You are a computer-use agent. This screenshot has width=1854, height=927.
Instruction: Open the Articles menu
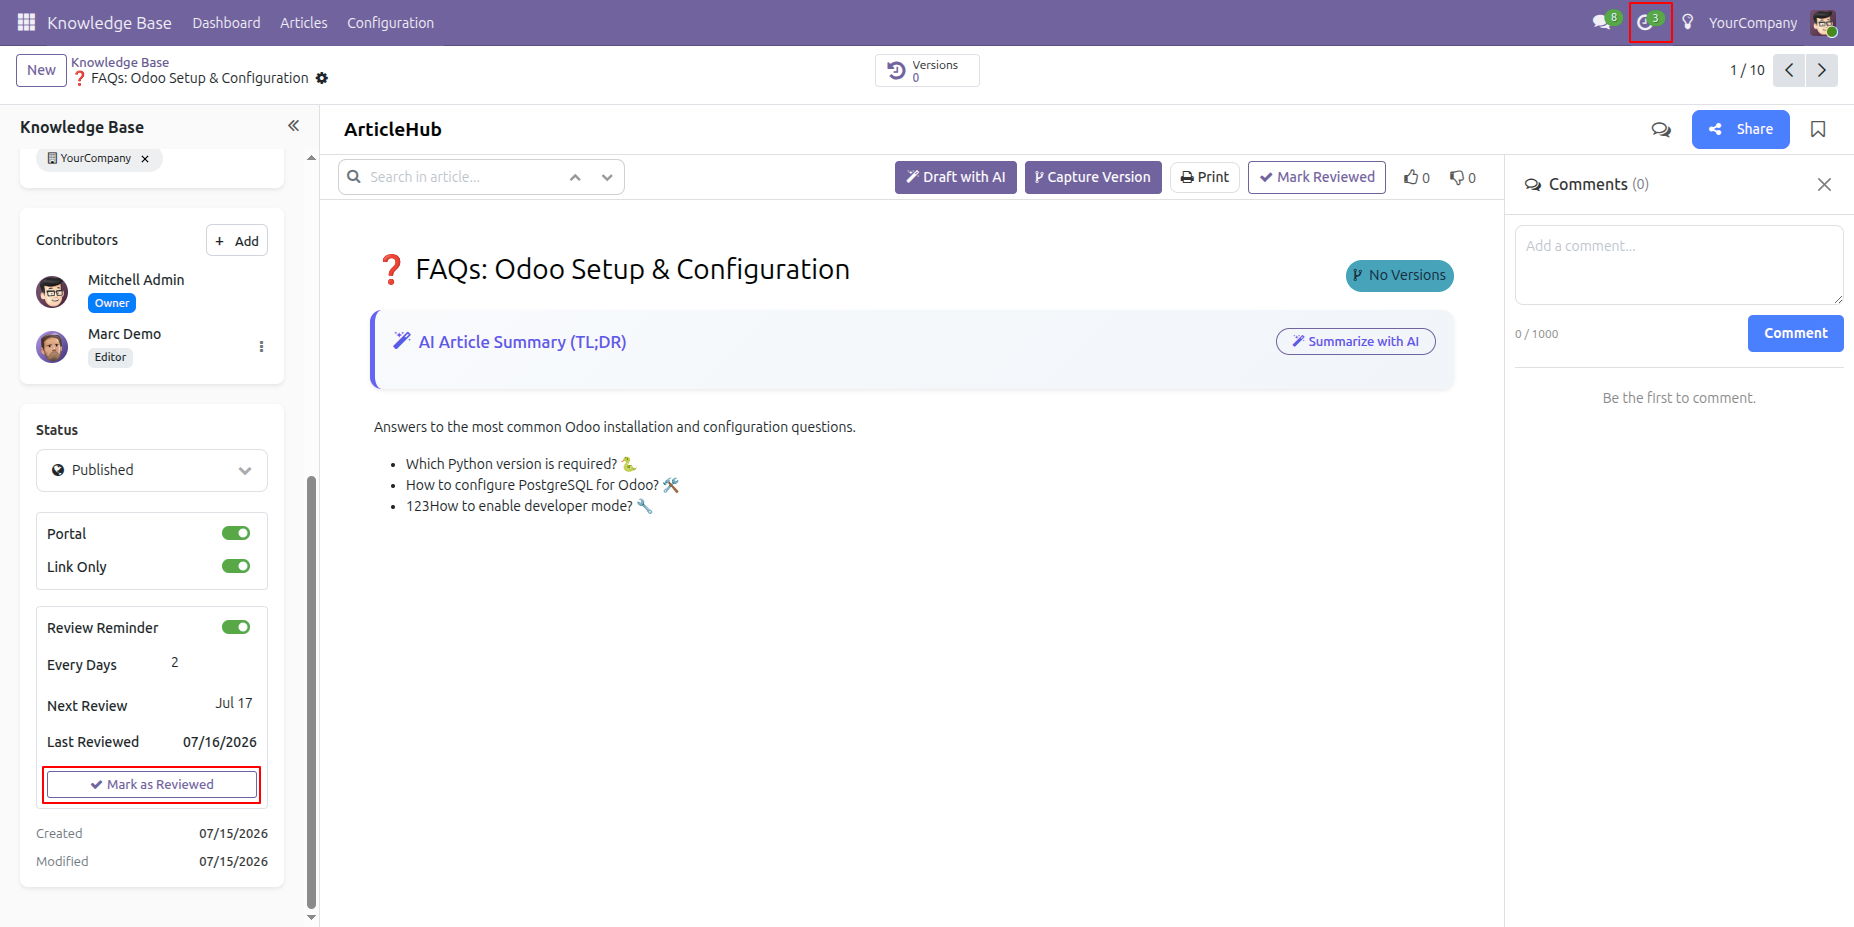pyautogui.click(x=304, y=22)
